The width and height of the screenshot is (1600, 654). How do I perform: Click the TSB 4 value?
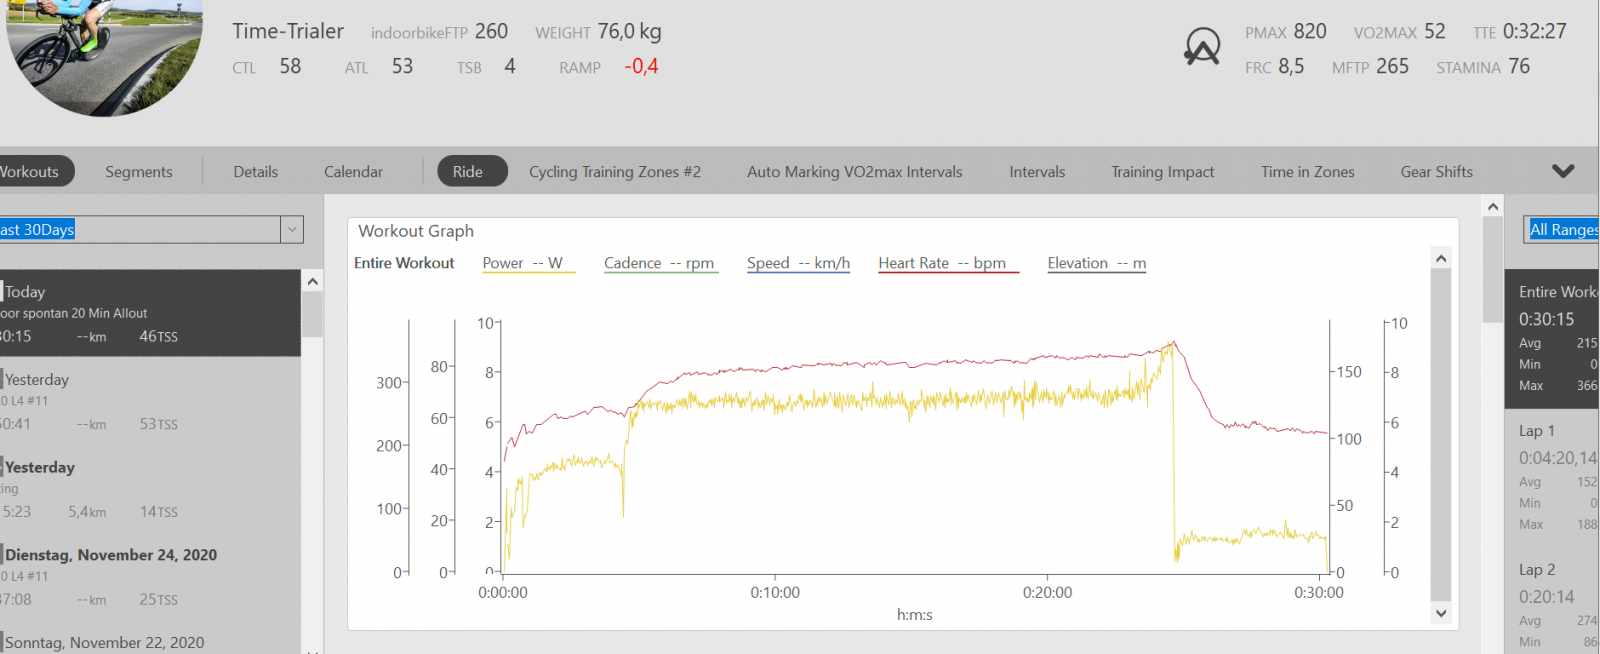click(x=510, y=66)
